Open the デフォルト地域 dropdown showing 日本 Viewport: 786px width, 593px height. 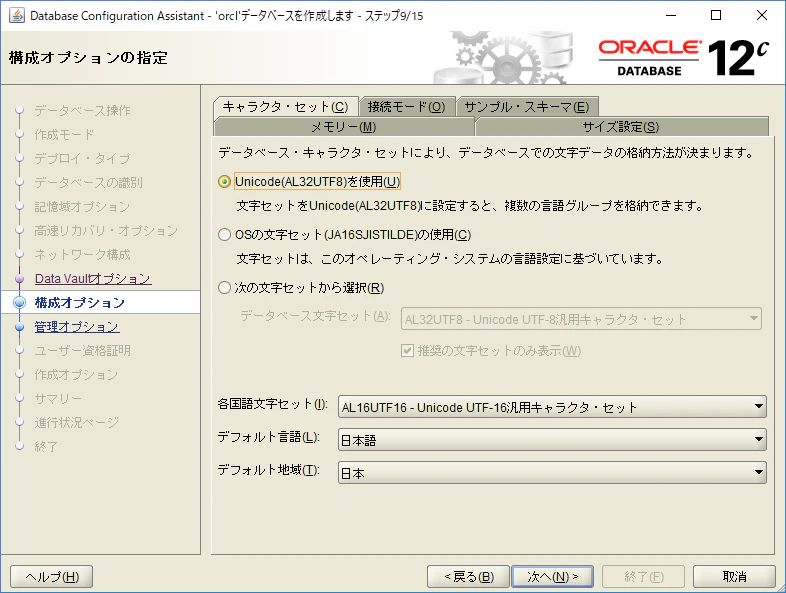[x=552, y=472]
